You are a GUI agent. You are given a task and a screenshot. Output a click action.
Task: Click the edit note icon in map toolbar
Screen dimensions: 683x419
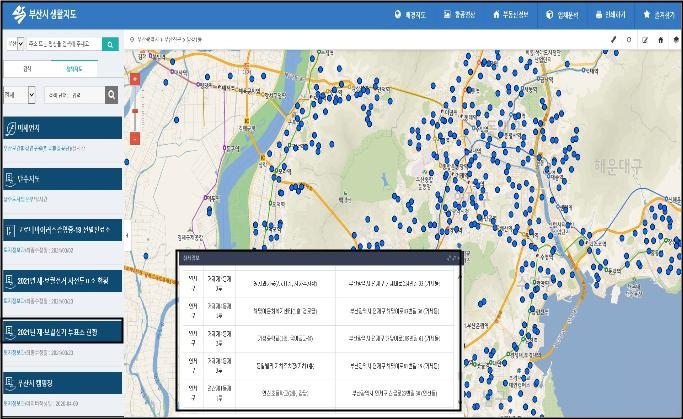(644, 40)
